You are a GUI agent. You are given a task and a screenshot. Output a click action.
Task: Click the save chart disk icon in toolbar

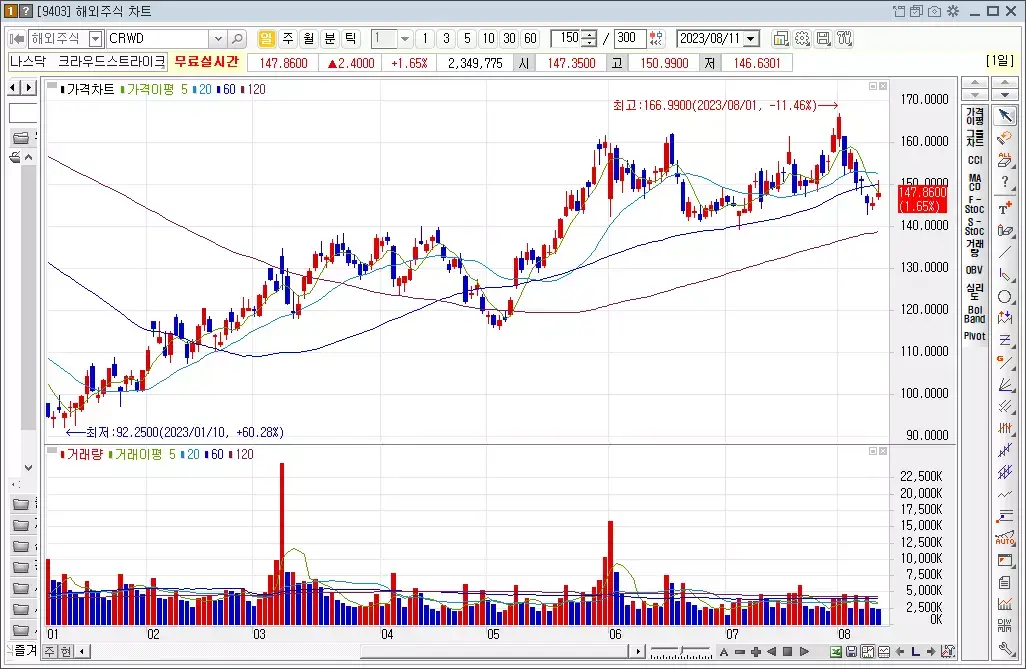pos(823,39)
